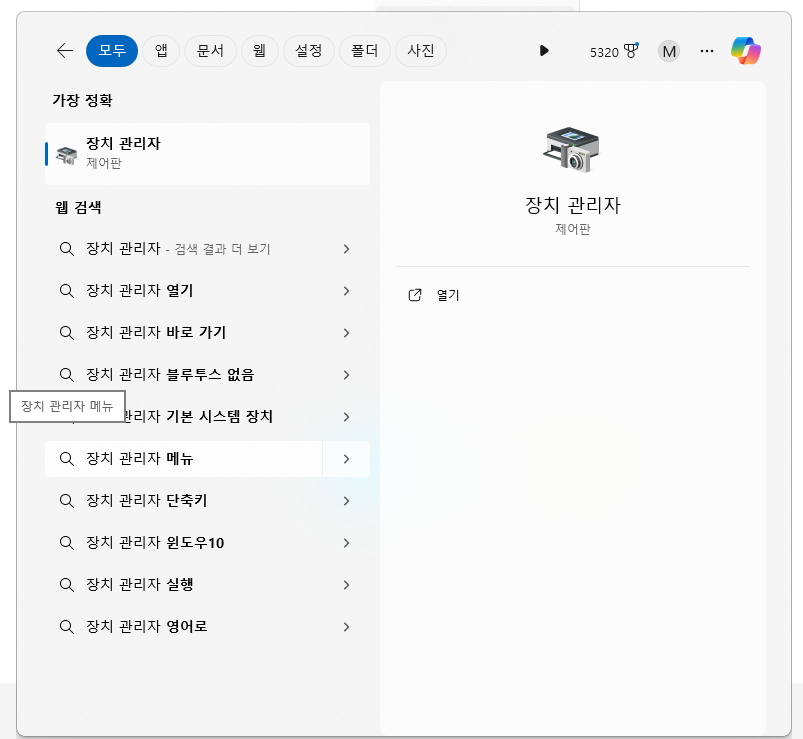Open the account menu with the M avatar
This screenshot has height=739, width=803.
pos(669,51)
